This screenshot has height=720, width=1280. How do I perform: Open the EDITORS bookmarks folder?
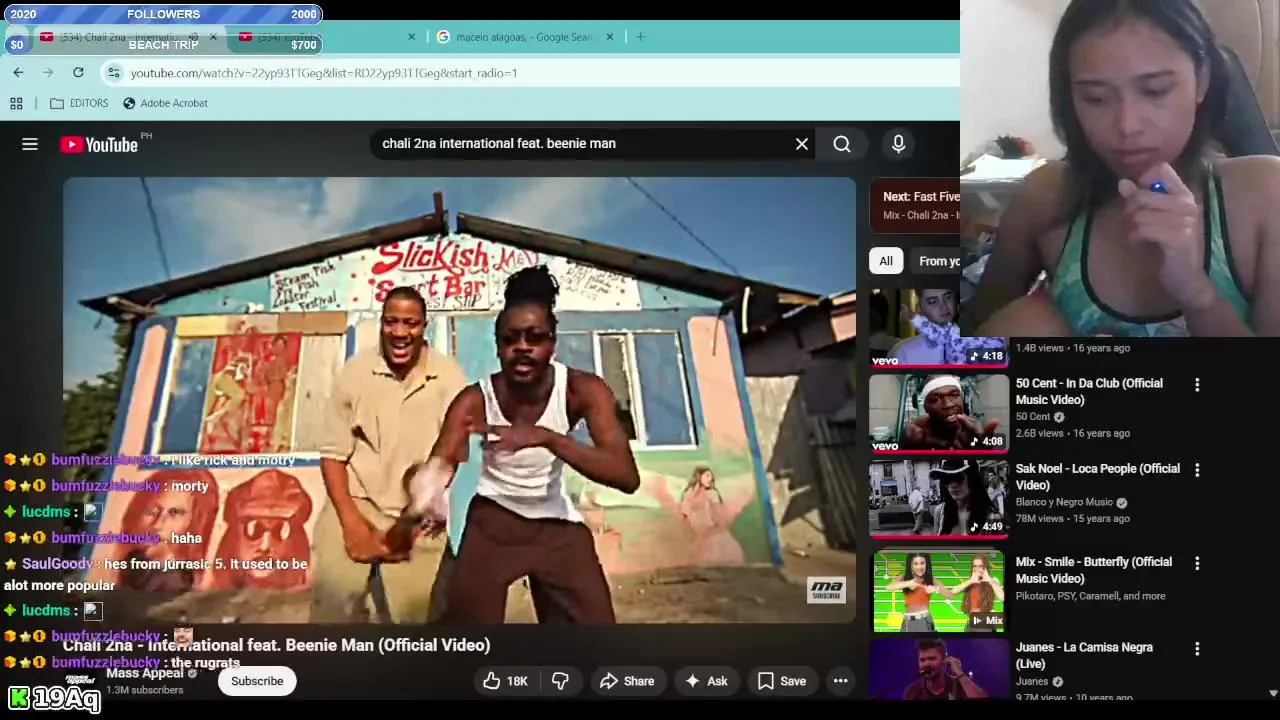79,103
